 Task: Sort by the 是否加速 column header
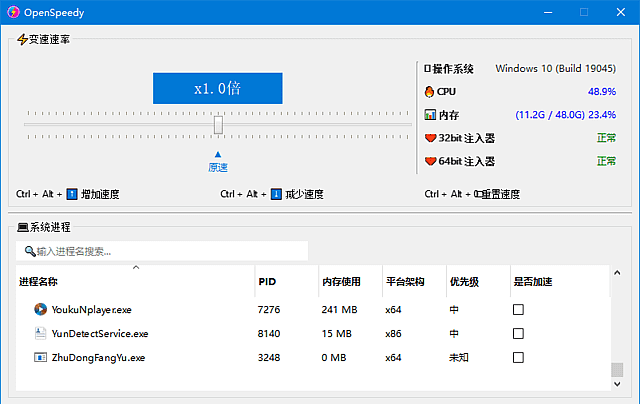[560, 281]
